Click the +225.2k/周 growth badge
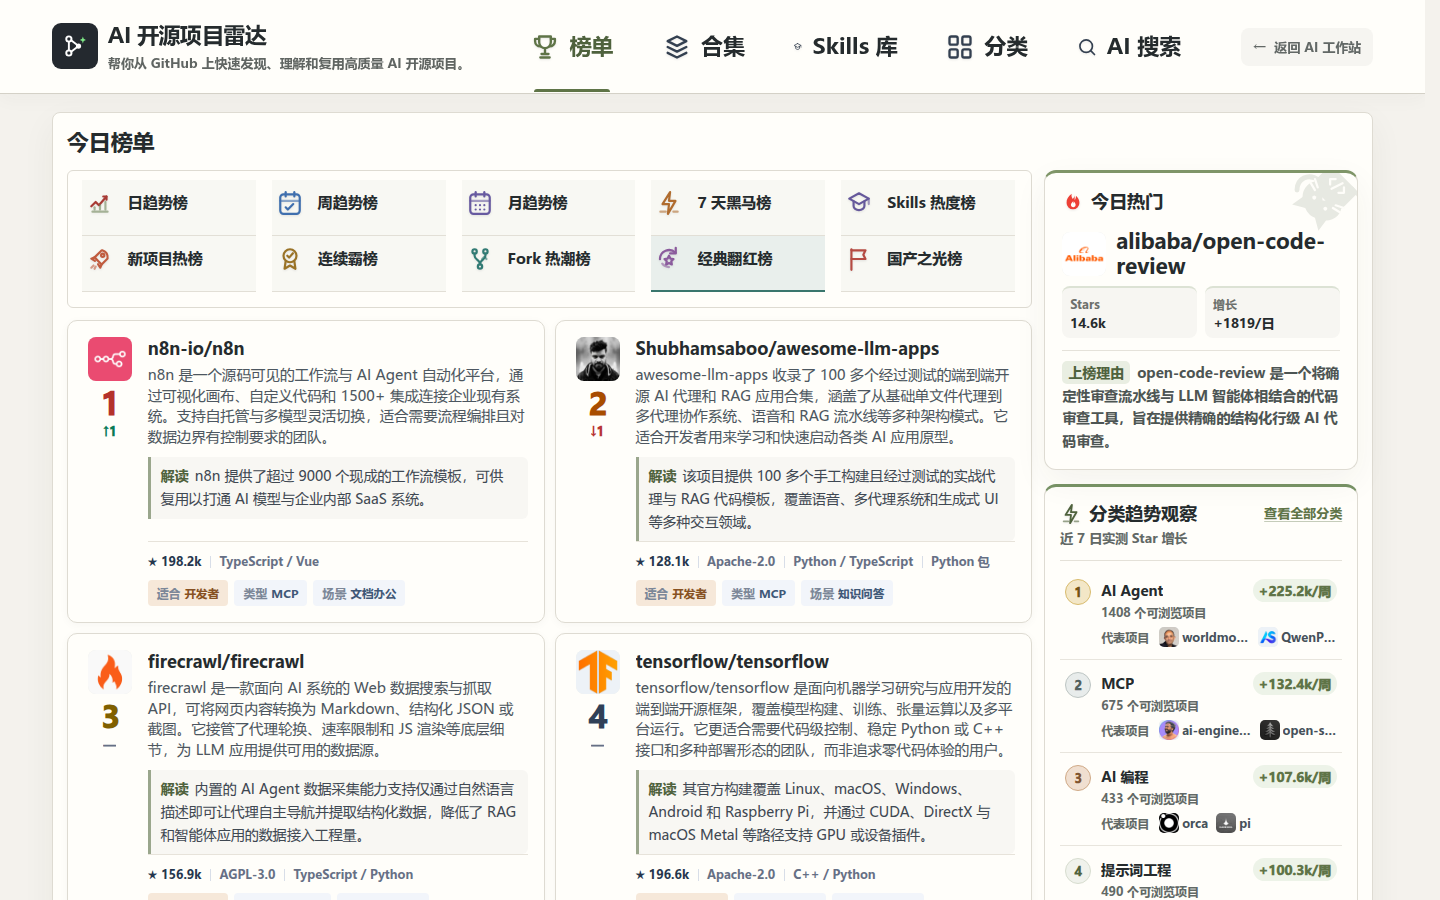 [1295, 591]
